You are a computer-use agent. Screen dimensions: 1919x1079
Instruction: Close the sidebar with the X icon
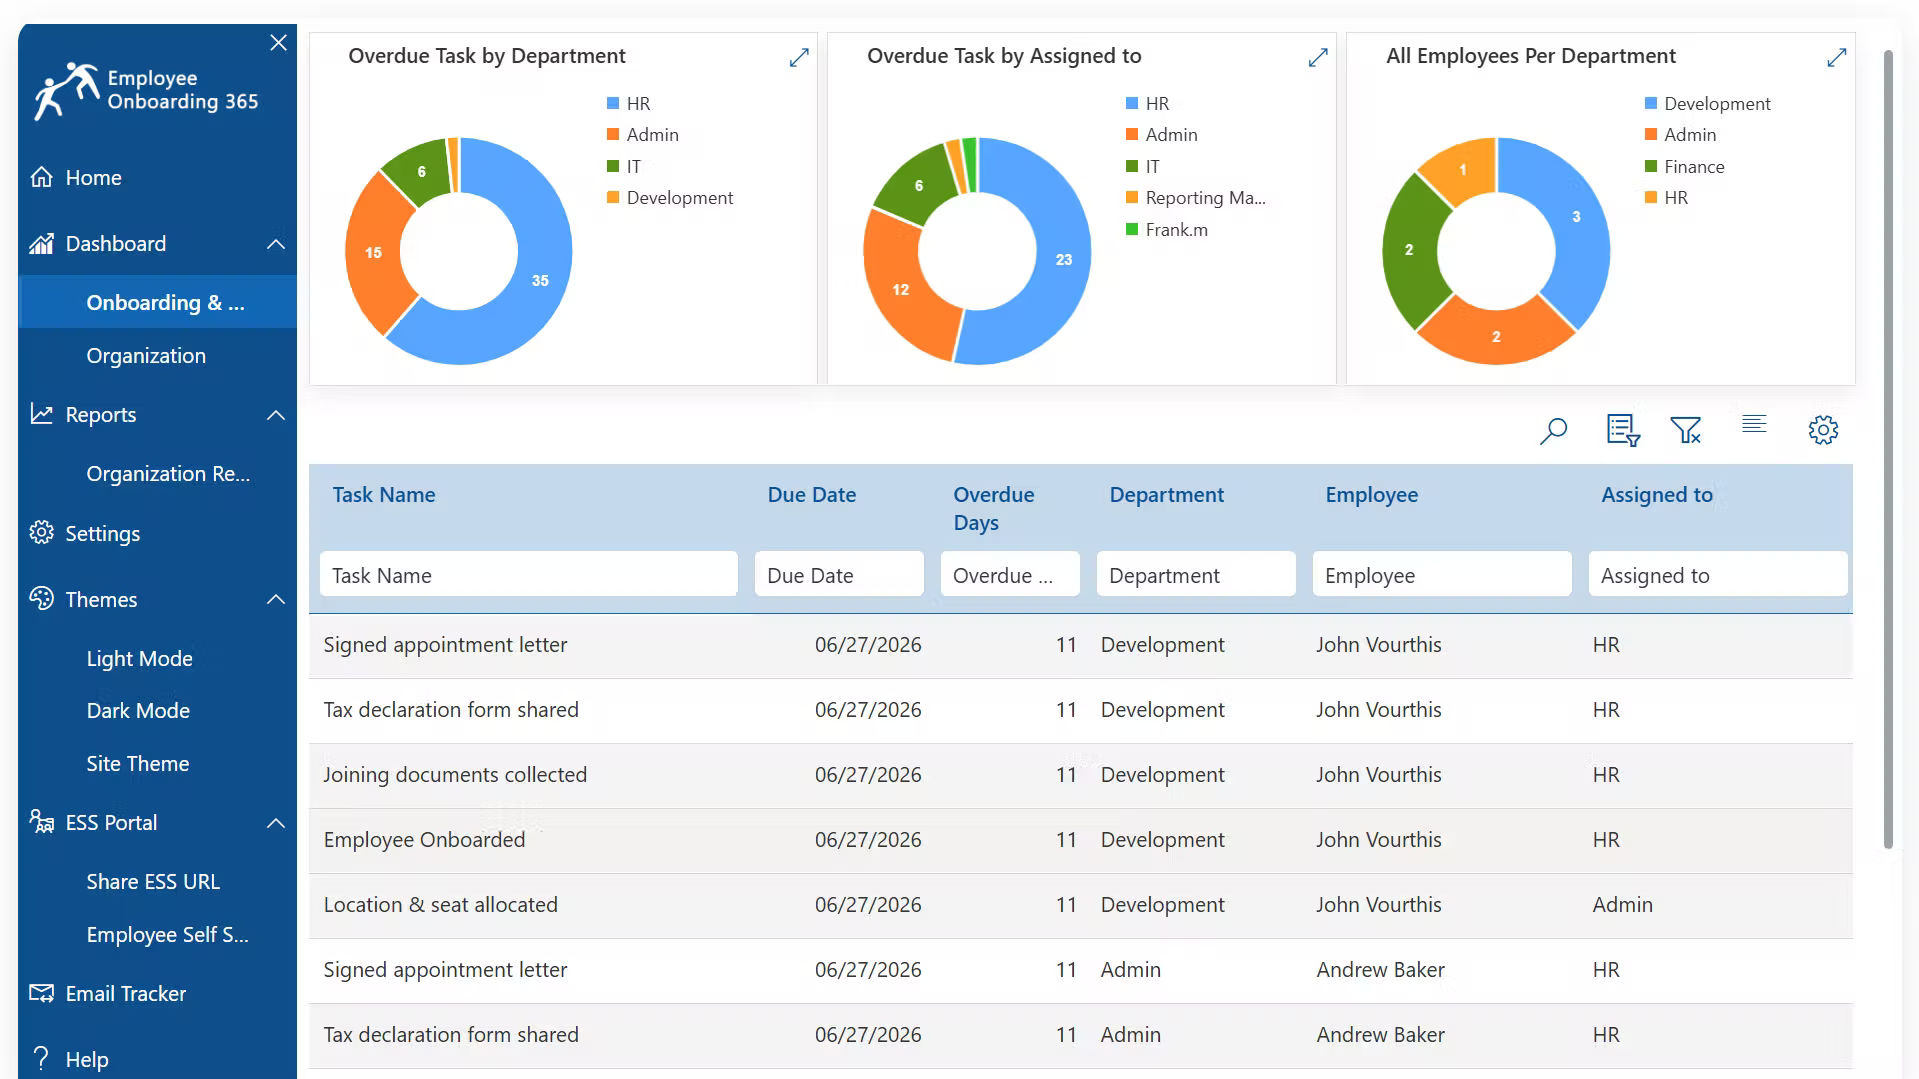[278, 43]
